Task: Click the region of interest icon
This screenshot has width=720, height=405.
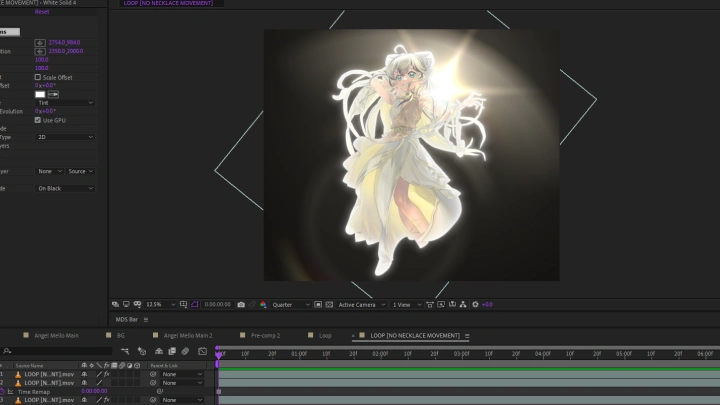Action: click(318, 304)
